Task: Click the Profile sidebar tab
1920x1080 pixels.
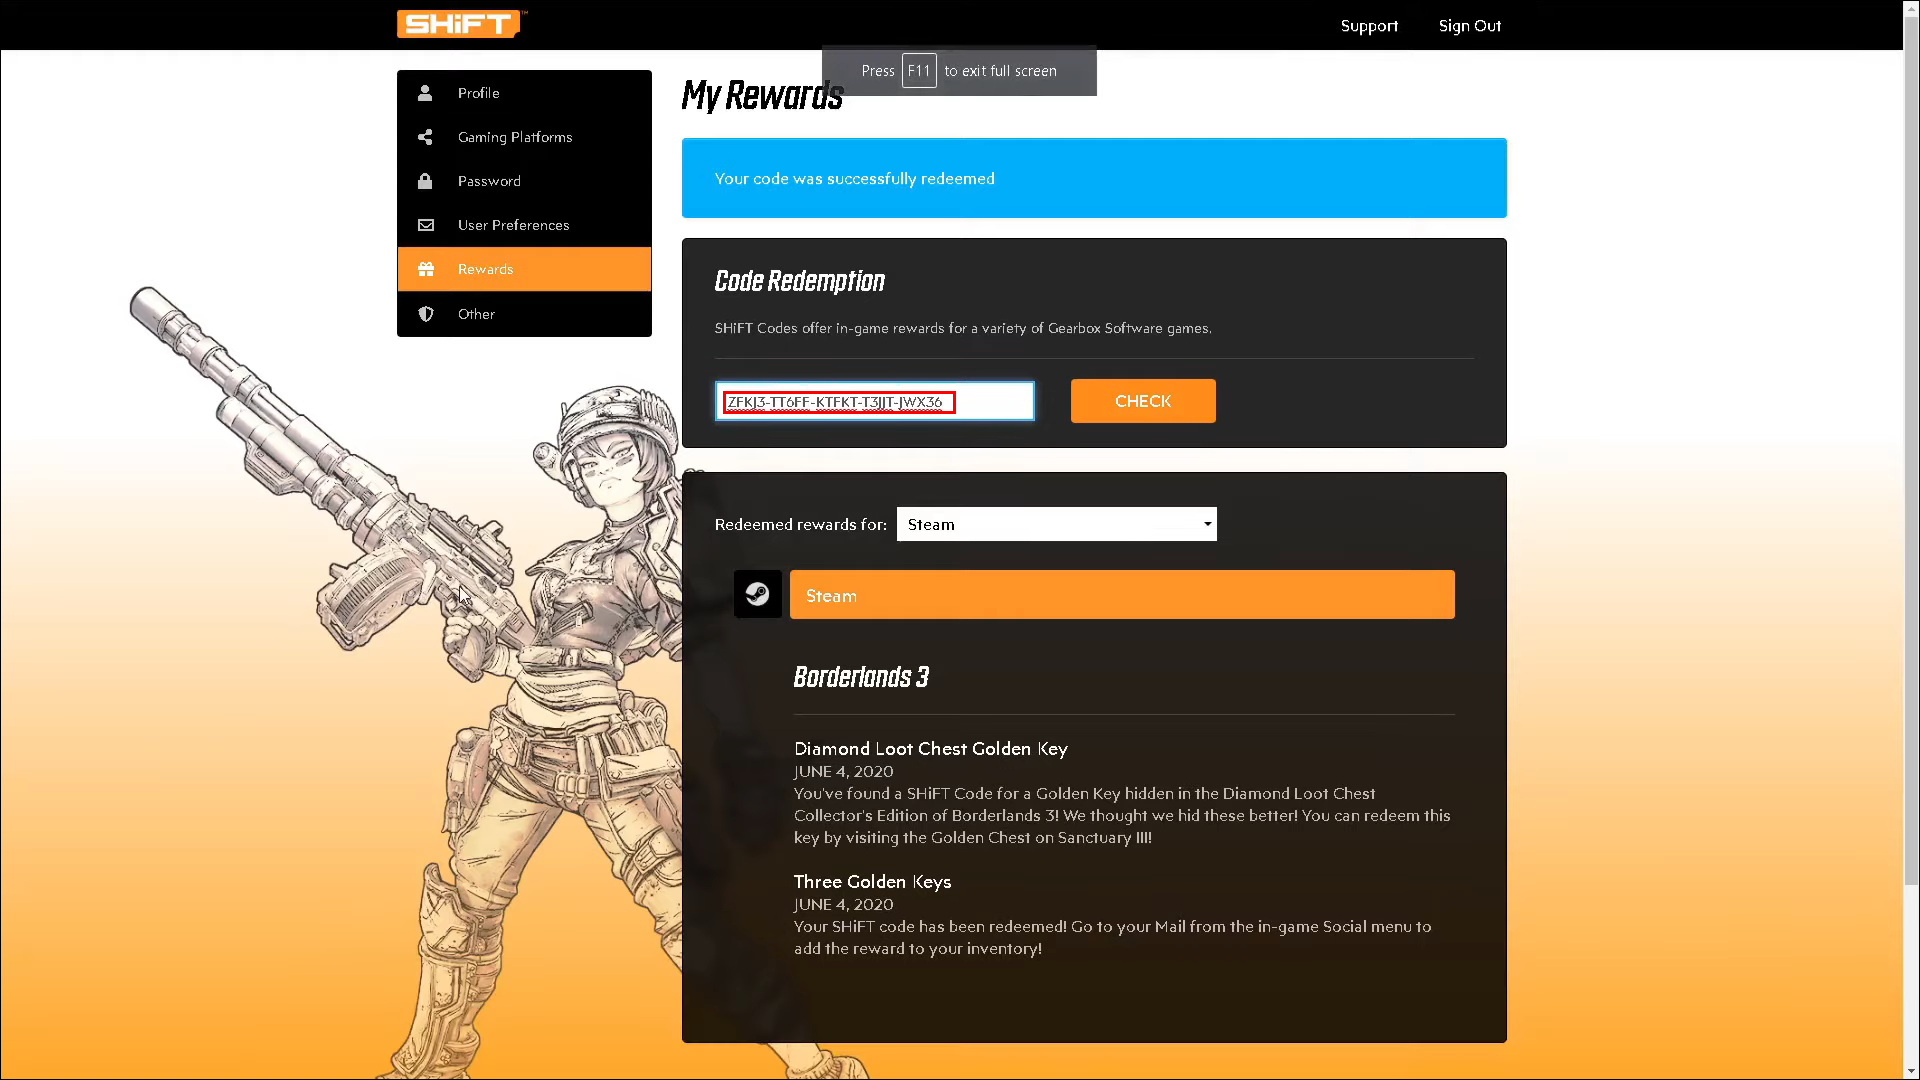Action: coord(525,92)
